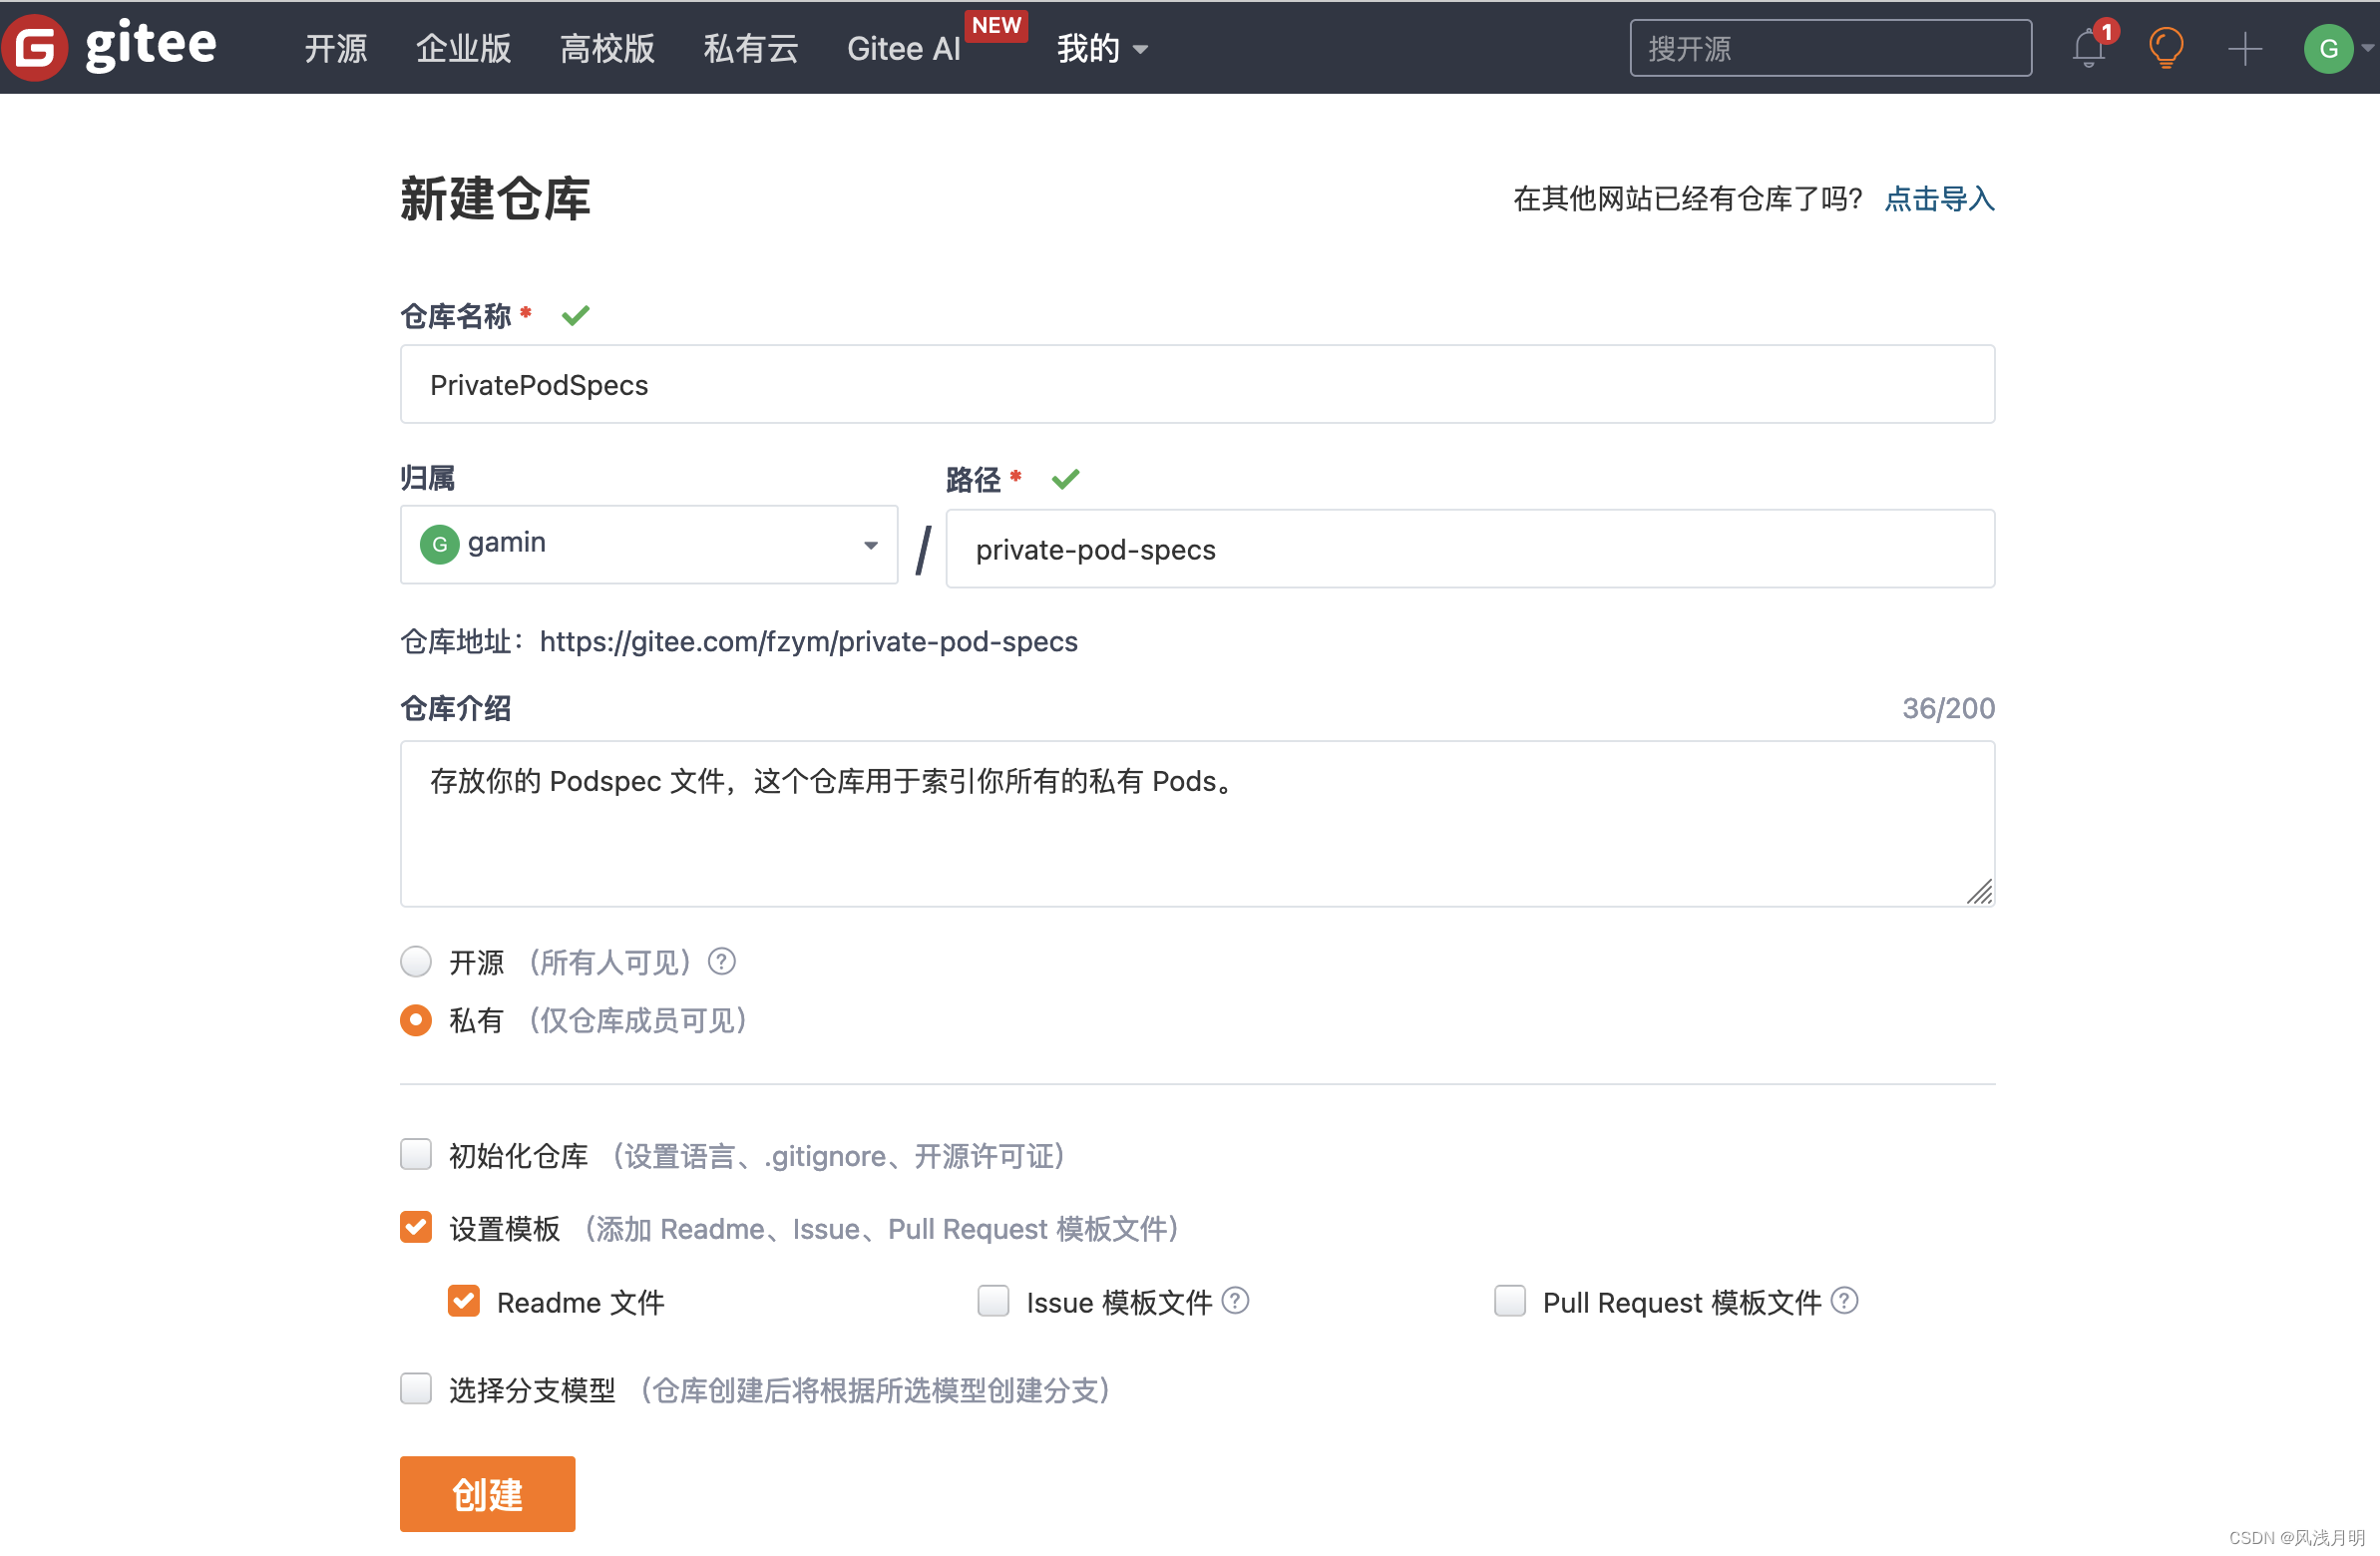Select the 私有 private radio button
Image resolution: width=2380 pixels, height=1556 pixels.
click(x=416, y=1021)
